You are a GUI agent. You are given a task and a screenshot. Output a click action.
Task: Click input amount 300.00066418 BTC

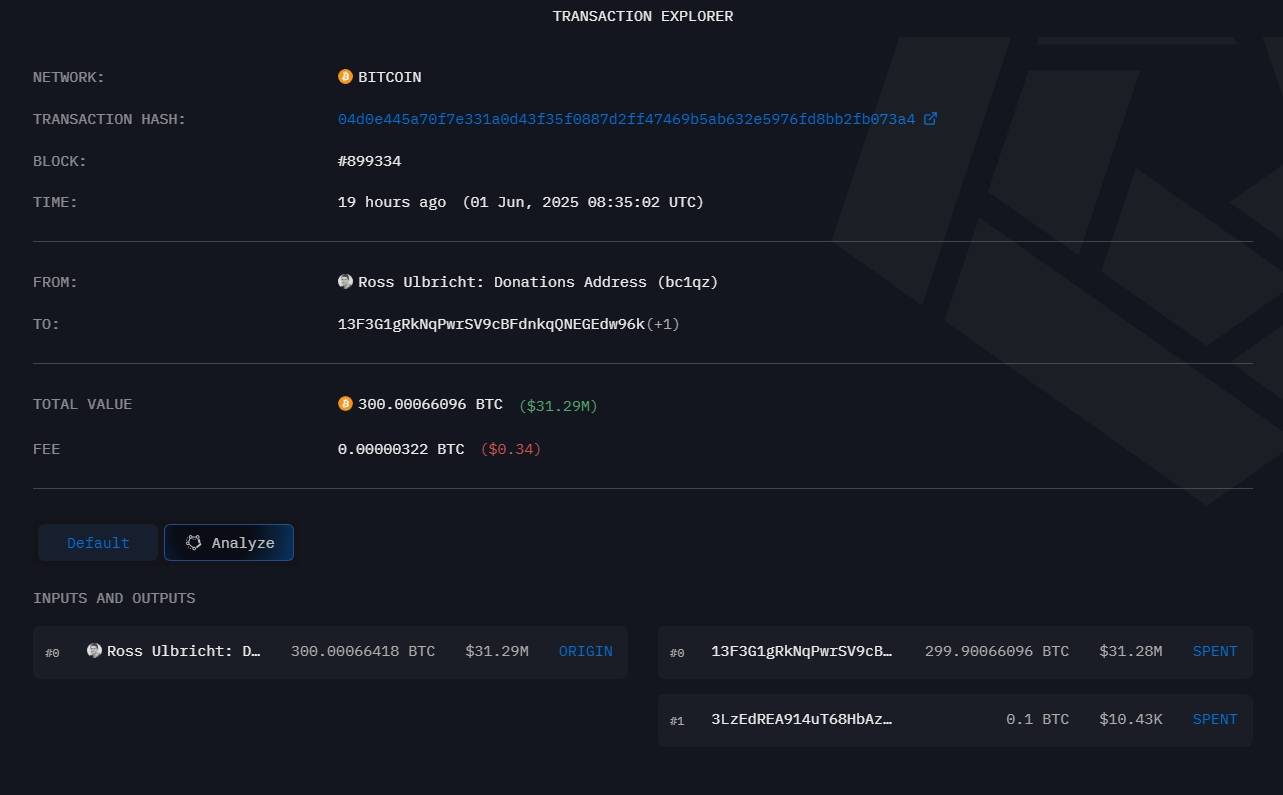(x=363, y=651)
